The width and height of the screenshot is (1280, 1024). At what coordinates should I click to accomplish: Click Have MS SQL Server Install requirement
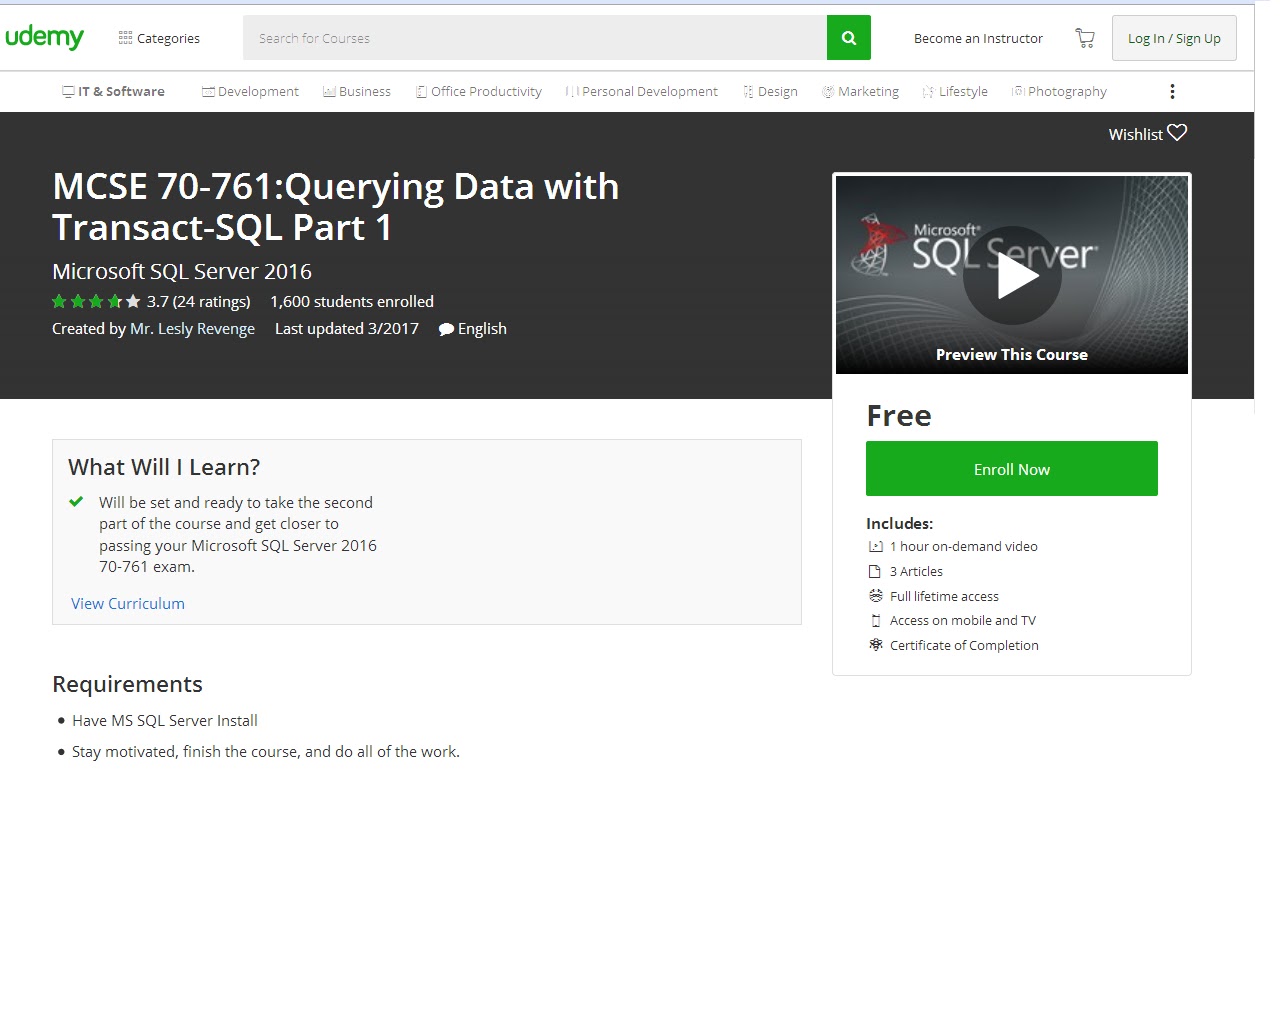click(165, 720)
